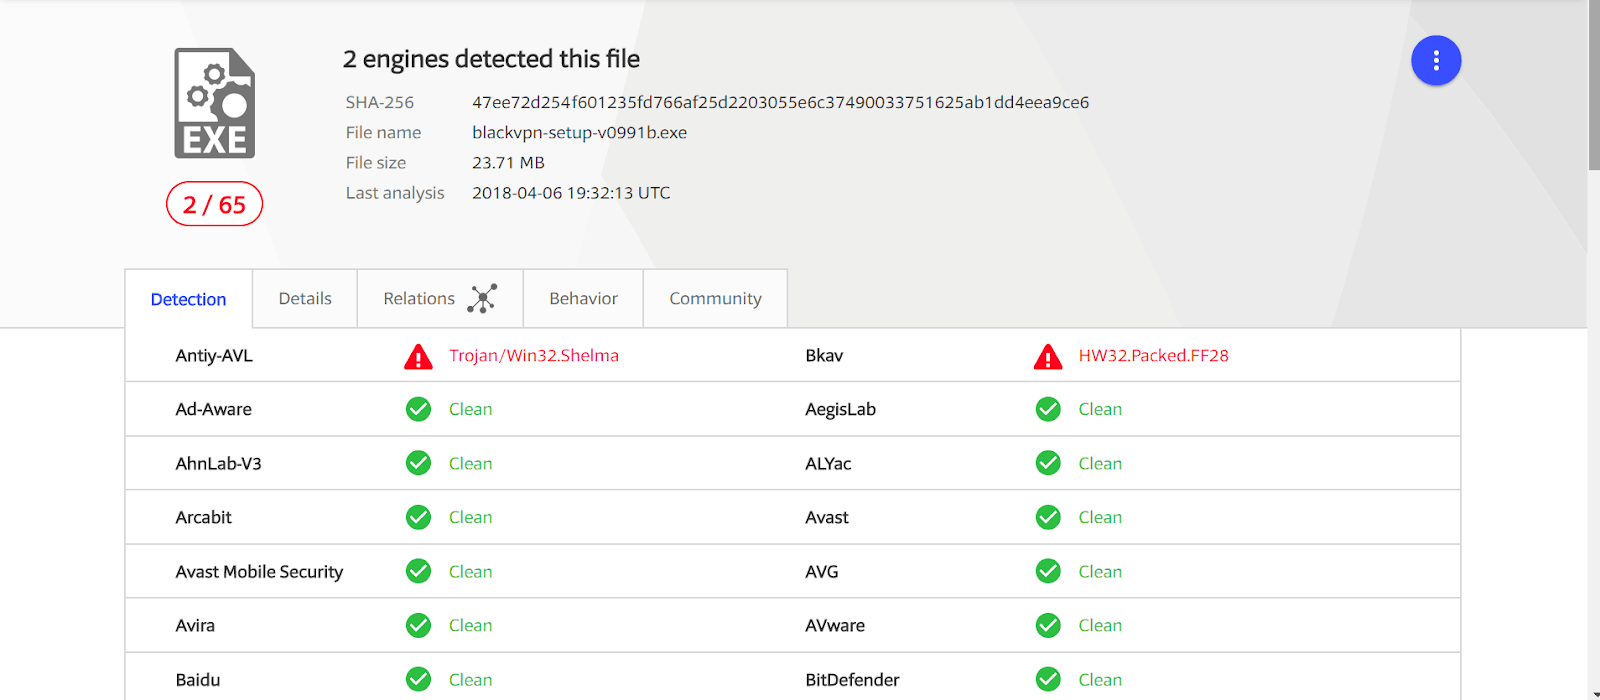The width and height of the screenshot is (1600, 700).
Task: Click green checkmark in Ad-Aware row
Action: [x=418, y=409]
